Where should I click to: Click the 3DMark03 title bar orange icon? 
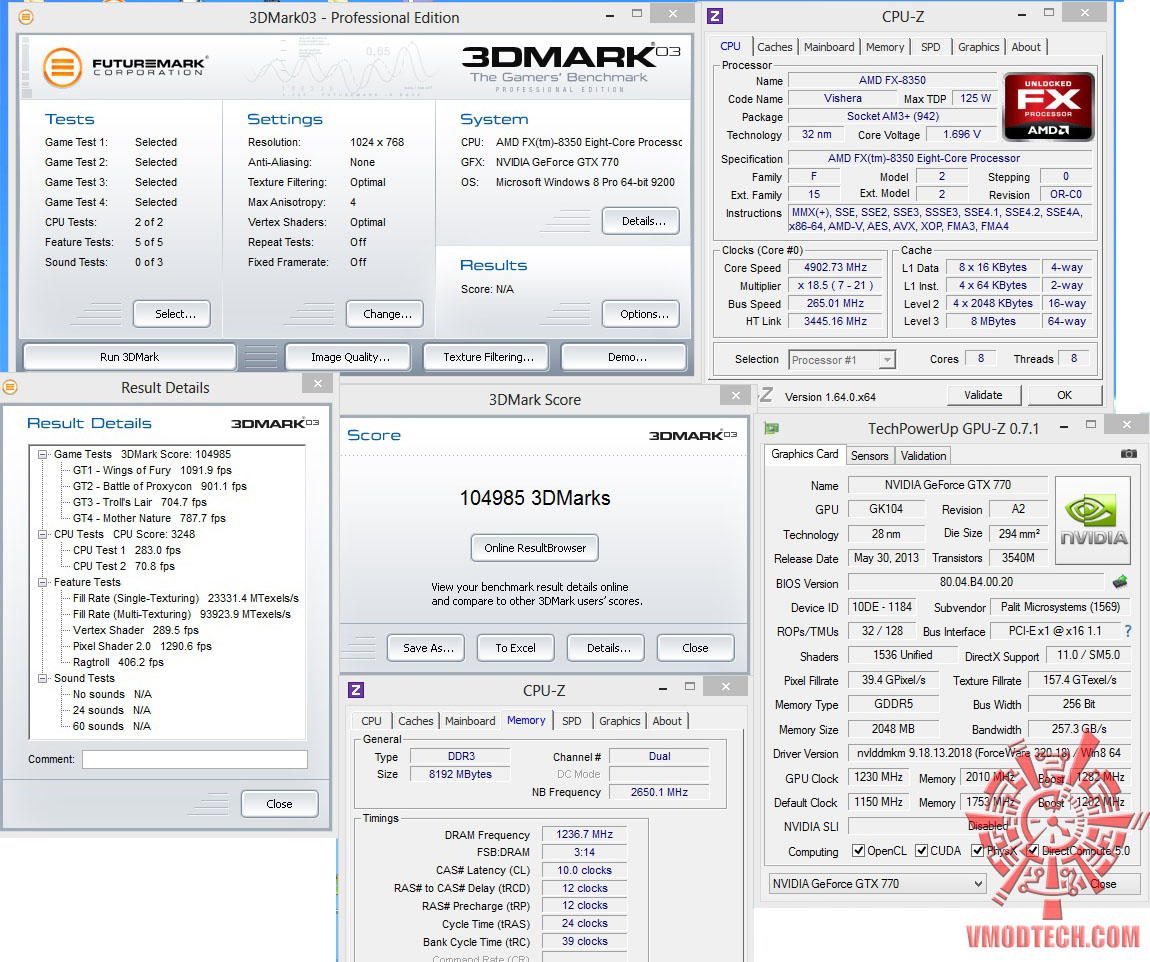coord(25,16)
